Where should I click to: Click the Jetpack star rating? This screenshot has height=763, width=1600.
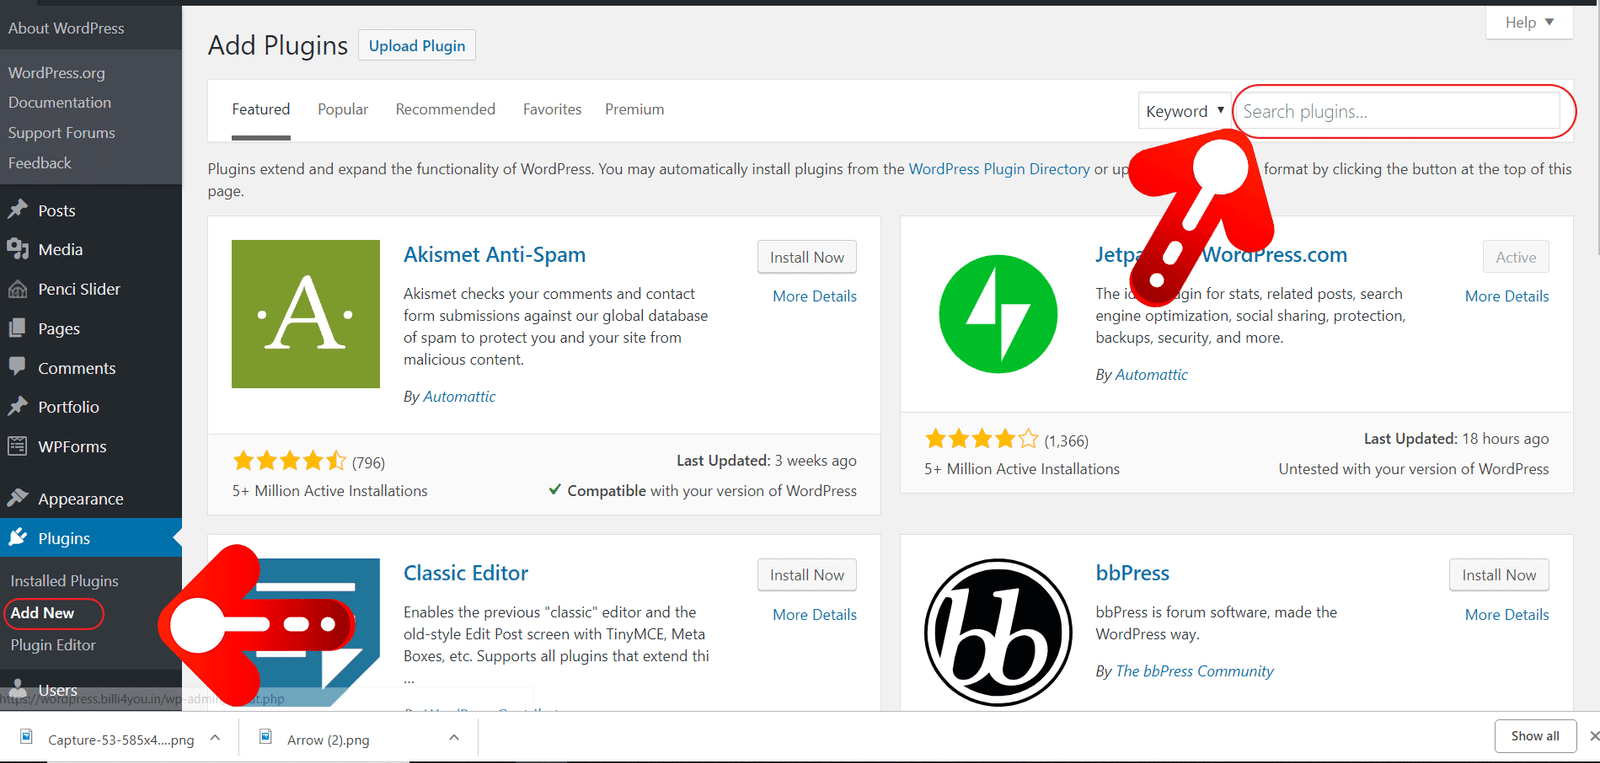pyautogui.click(x=982, y=439)
